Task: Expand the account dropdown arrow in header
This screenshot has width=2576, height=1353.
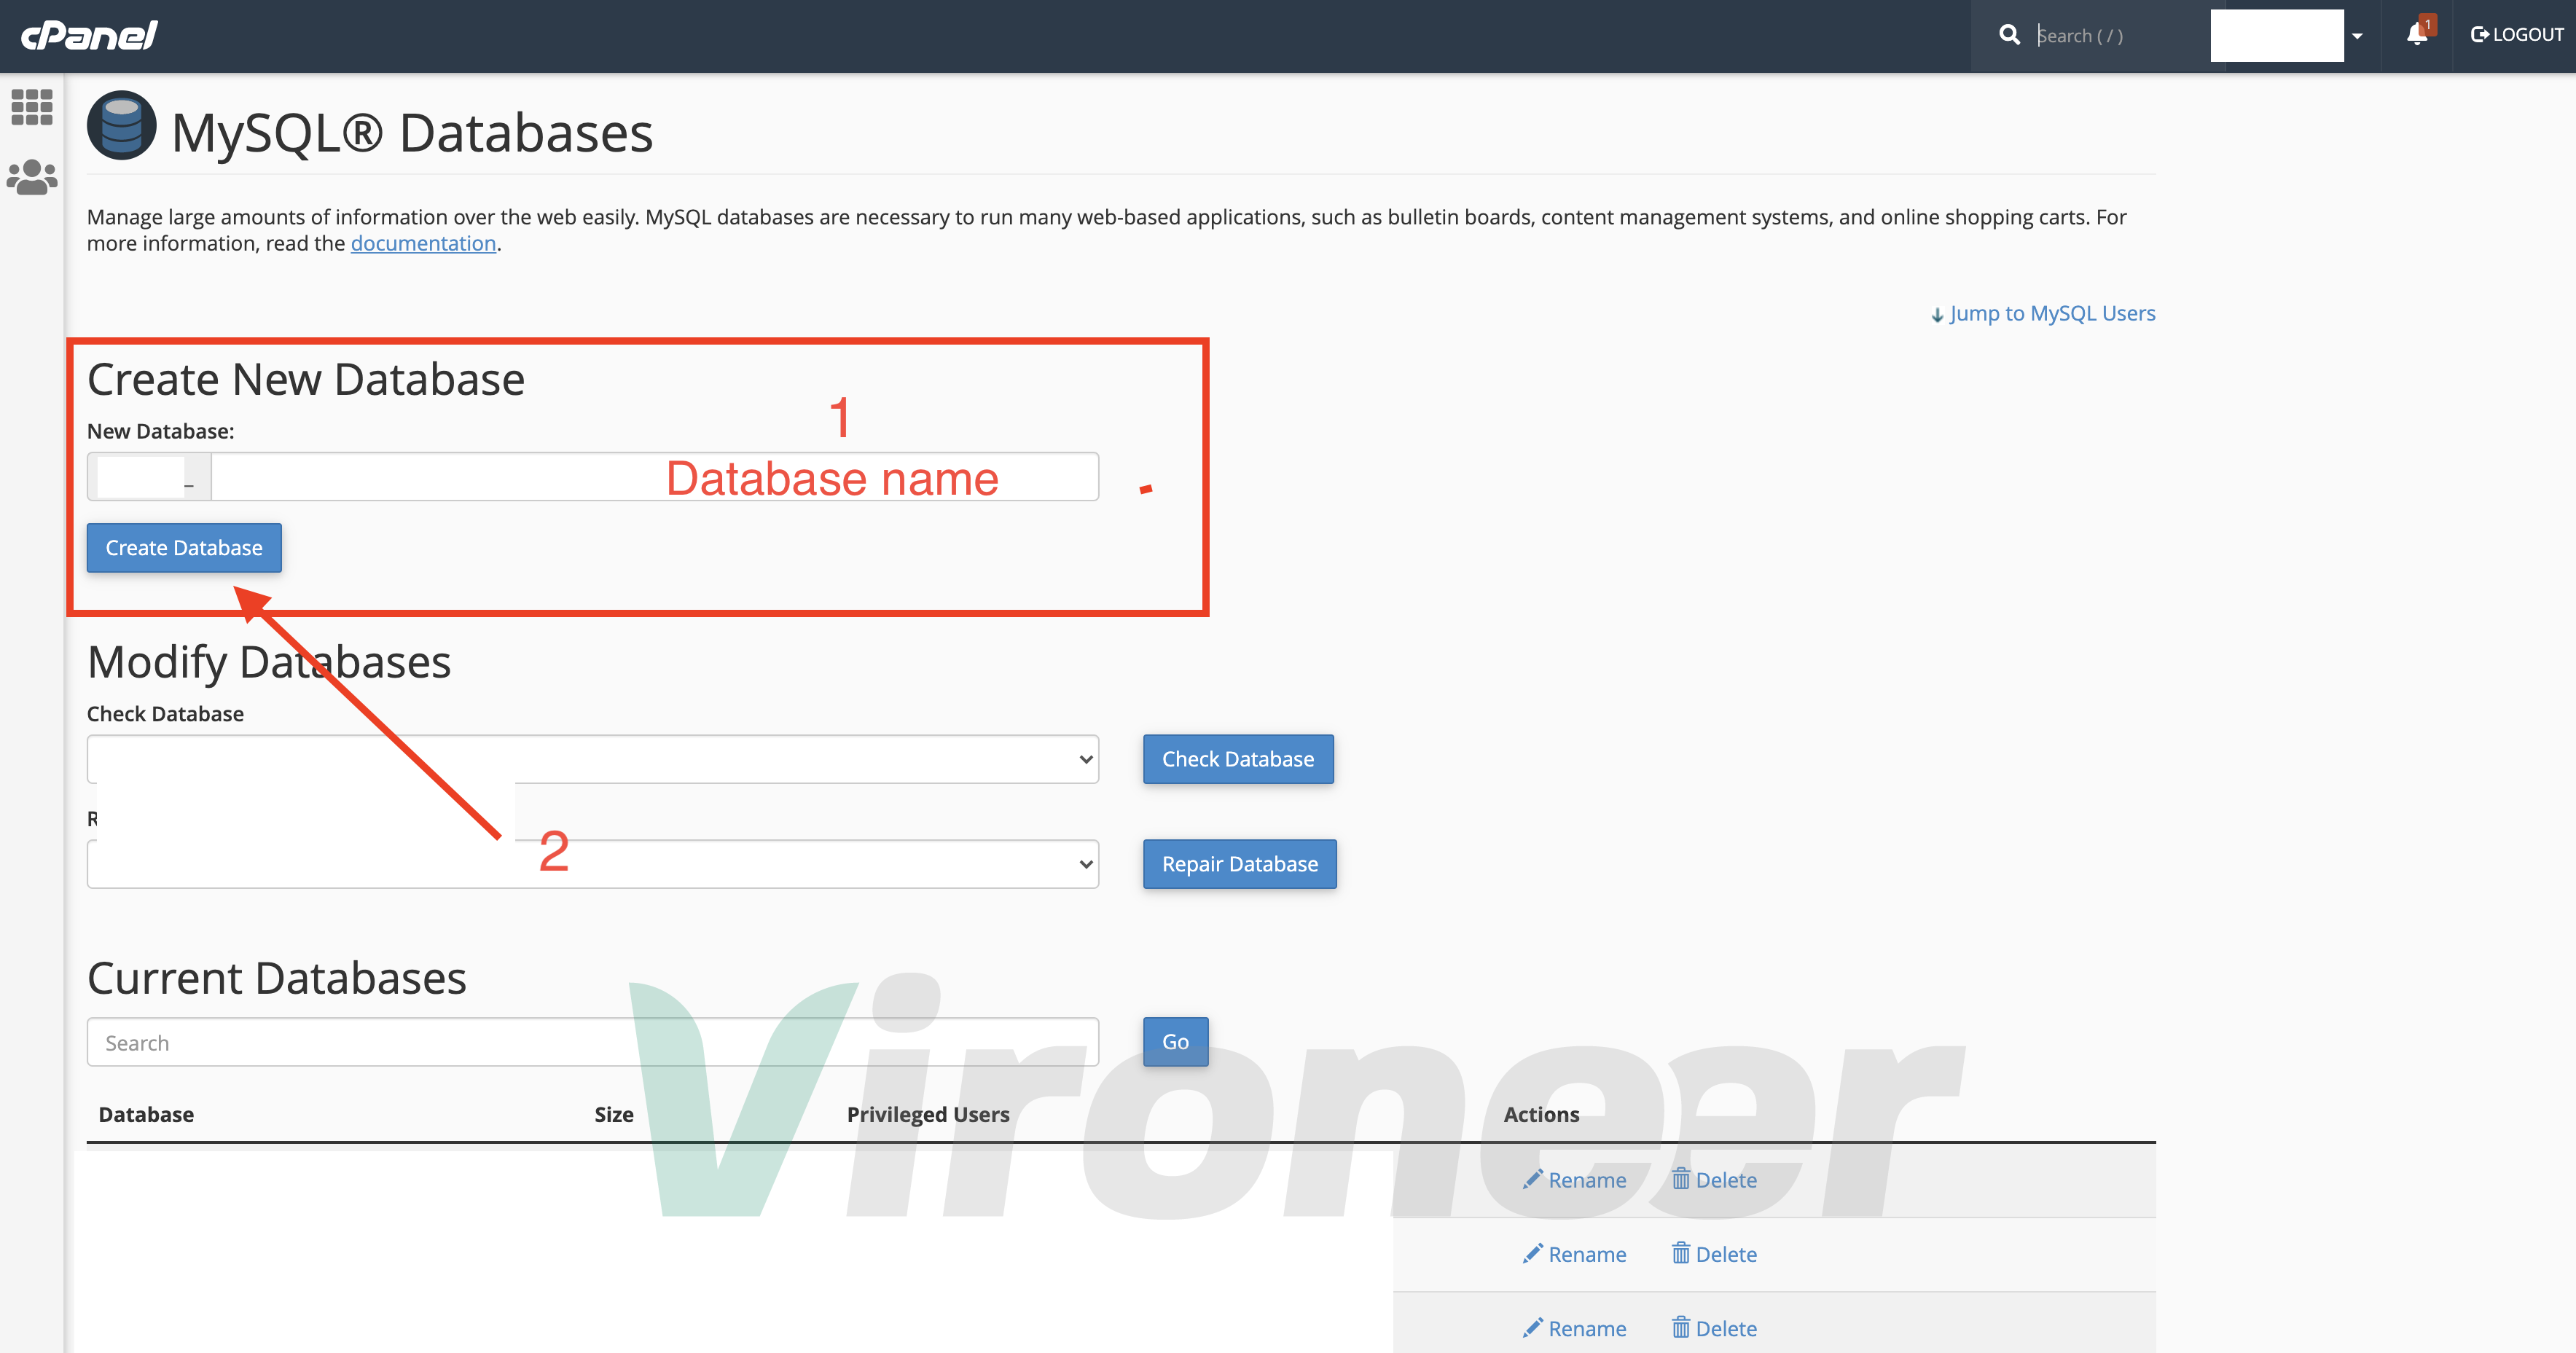Action: click(2357, 36)
